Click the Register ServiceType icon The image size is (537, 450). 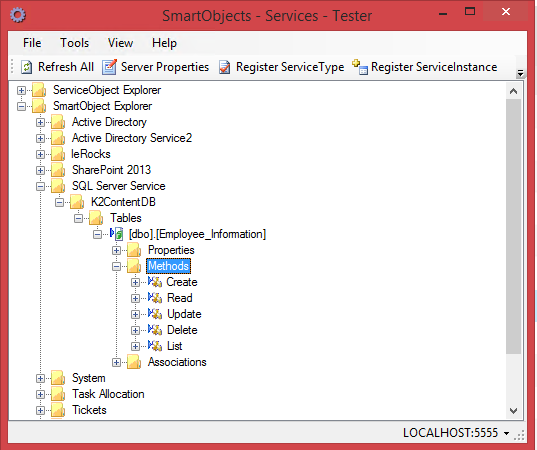tap(225, 67)
